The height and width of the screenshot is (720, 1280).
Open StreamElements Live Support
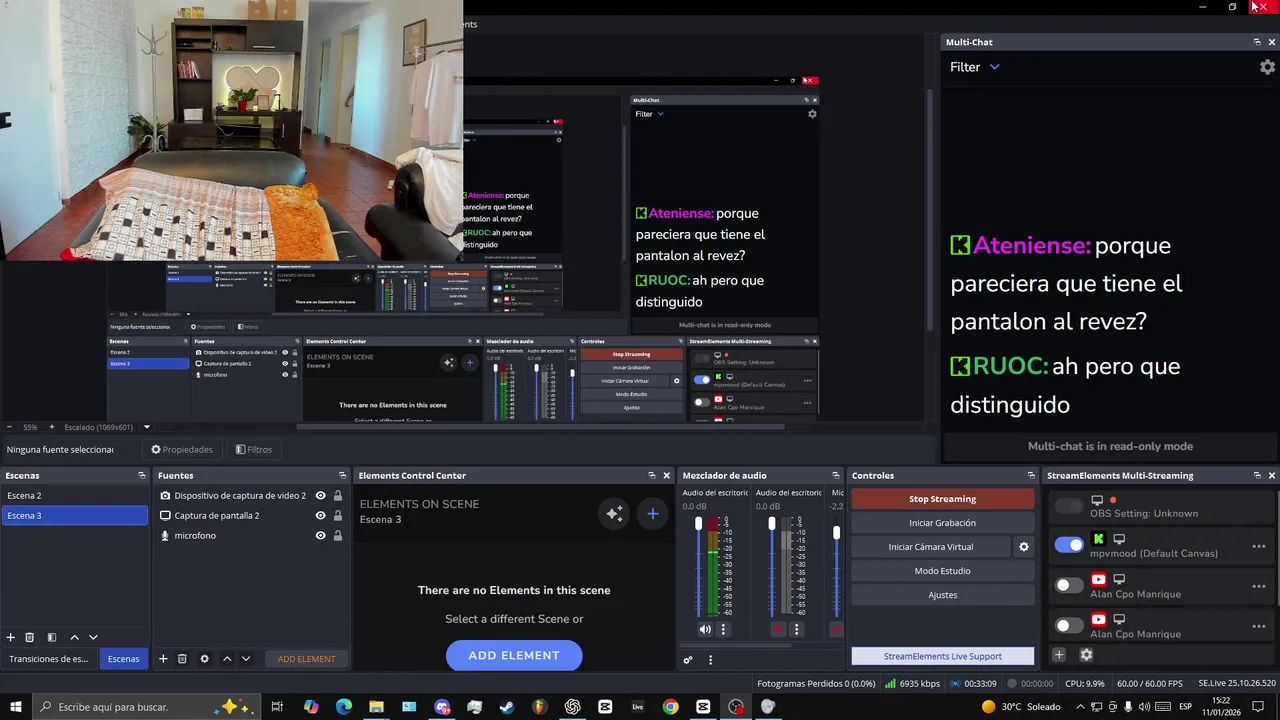click(942, 656)
